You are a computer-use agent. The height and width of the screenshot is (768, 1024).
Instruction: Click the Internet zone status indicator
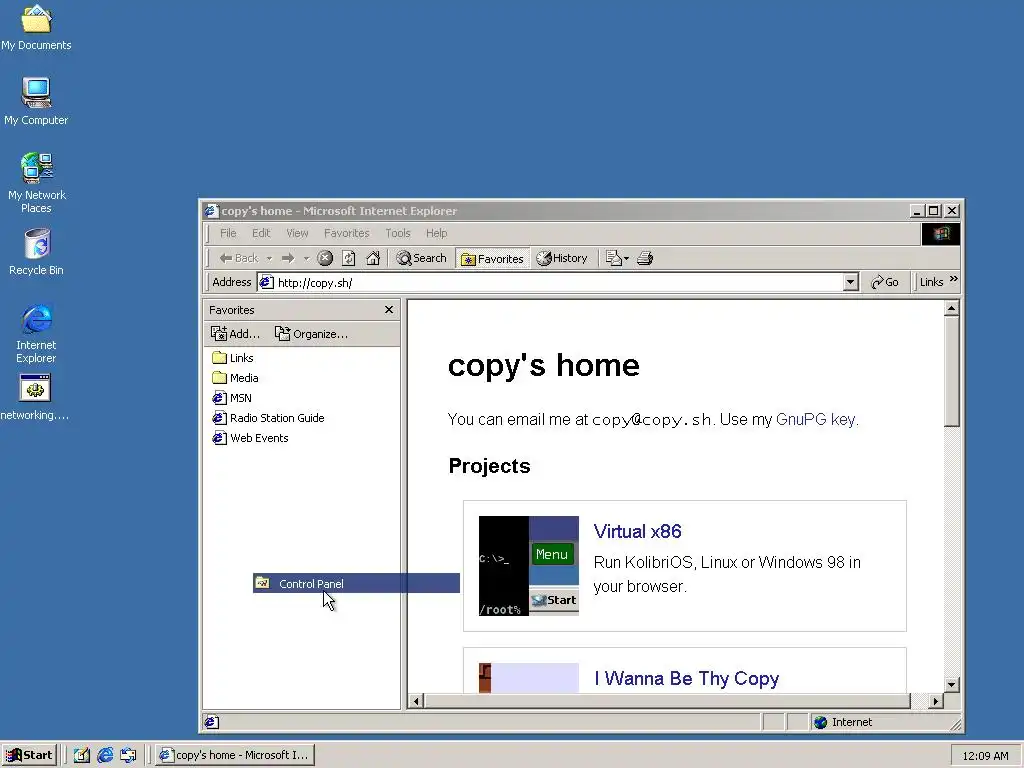881,722
